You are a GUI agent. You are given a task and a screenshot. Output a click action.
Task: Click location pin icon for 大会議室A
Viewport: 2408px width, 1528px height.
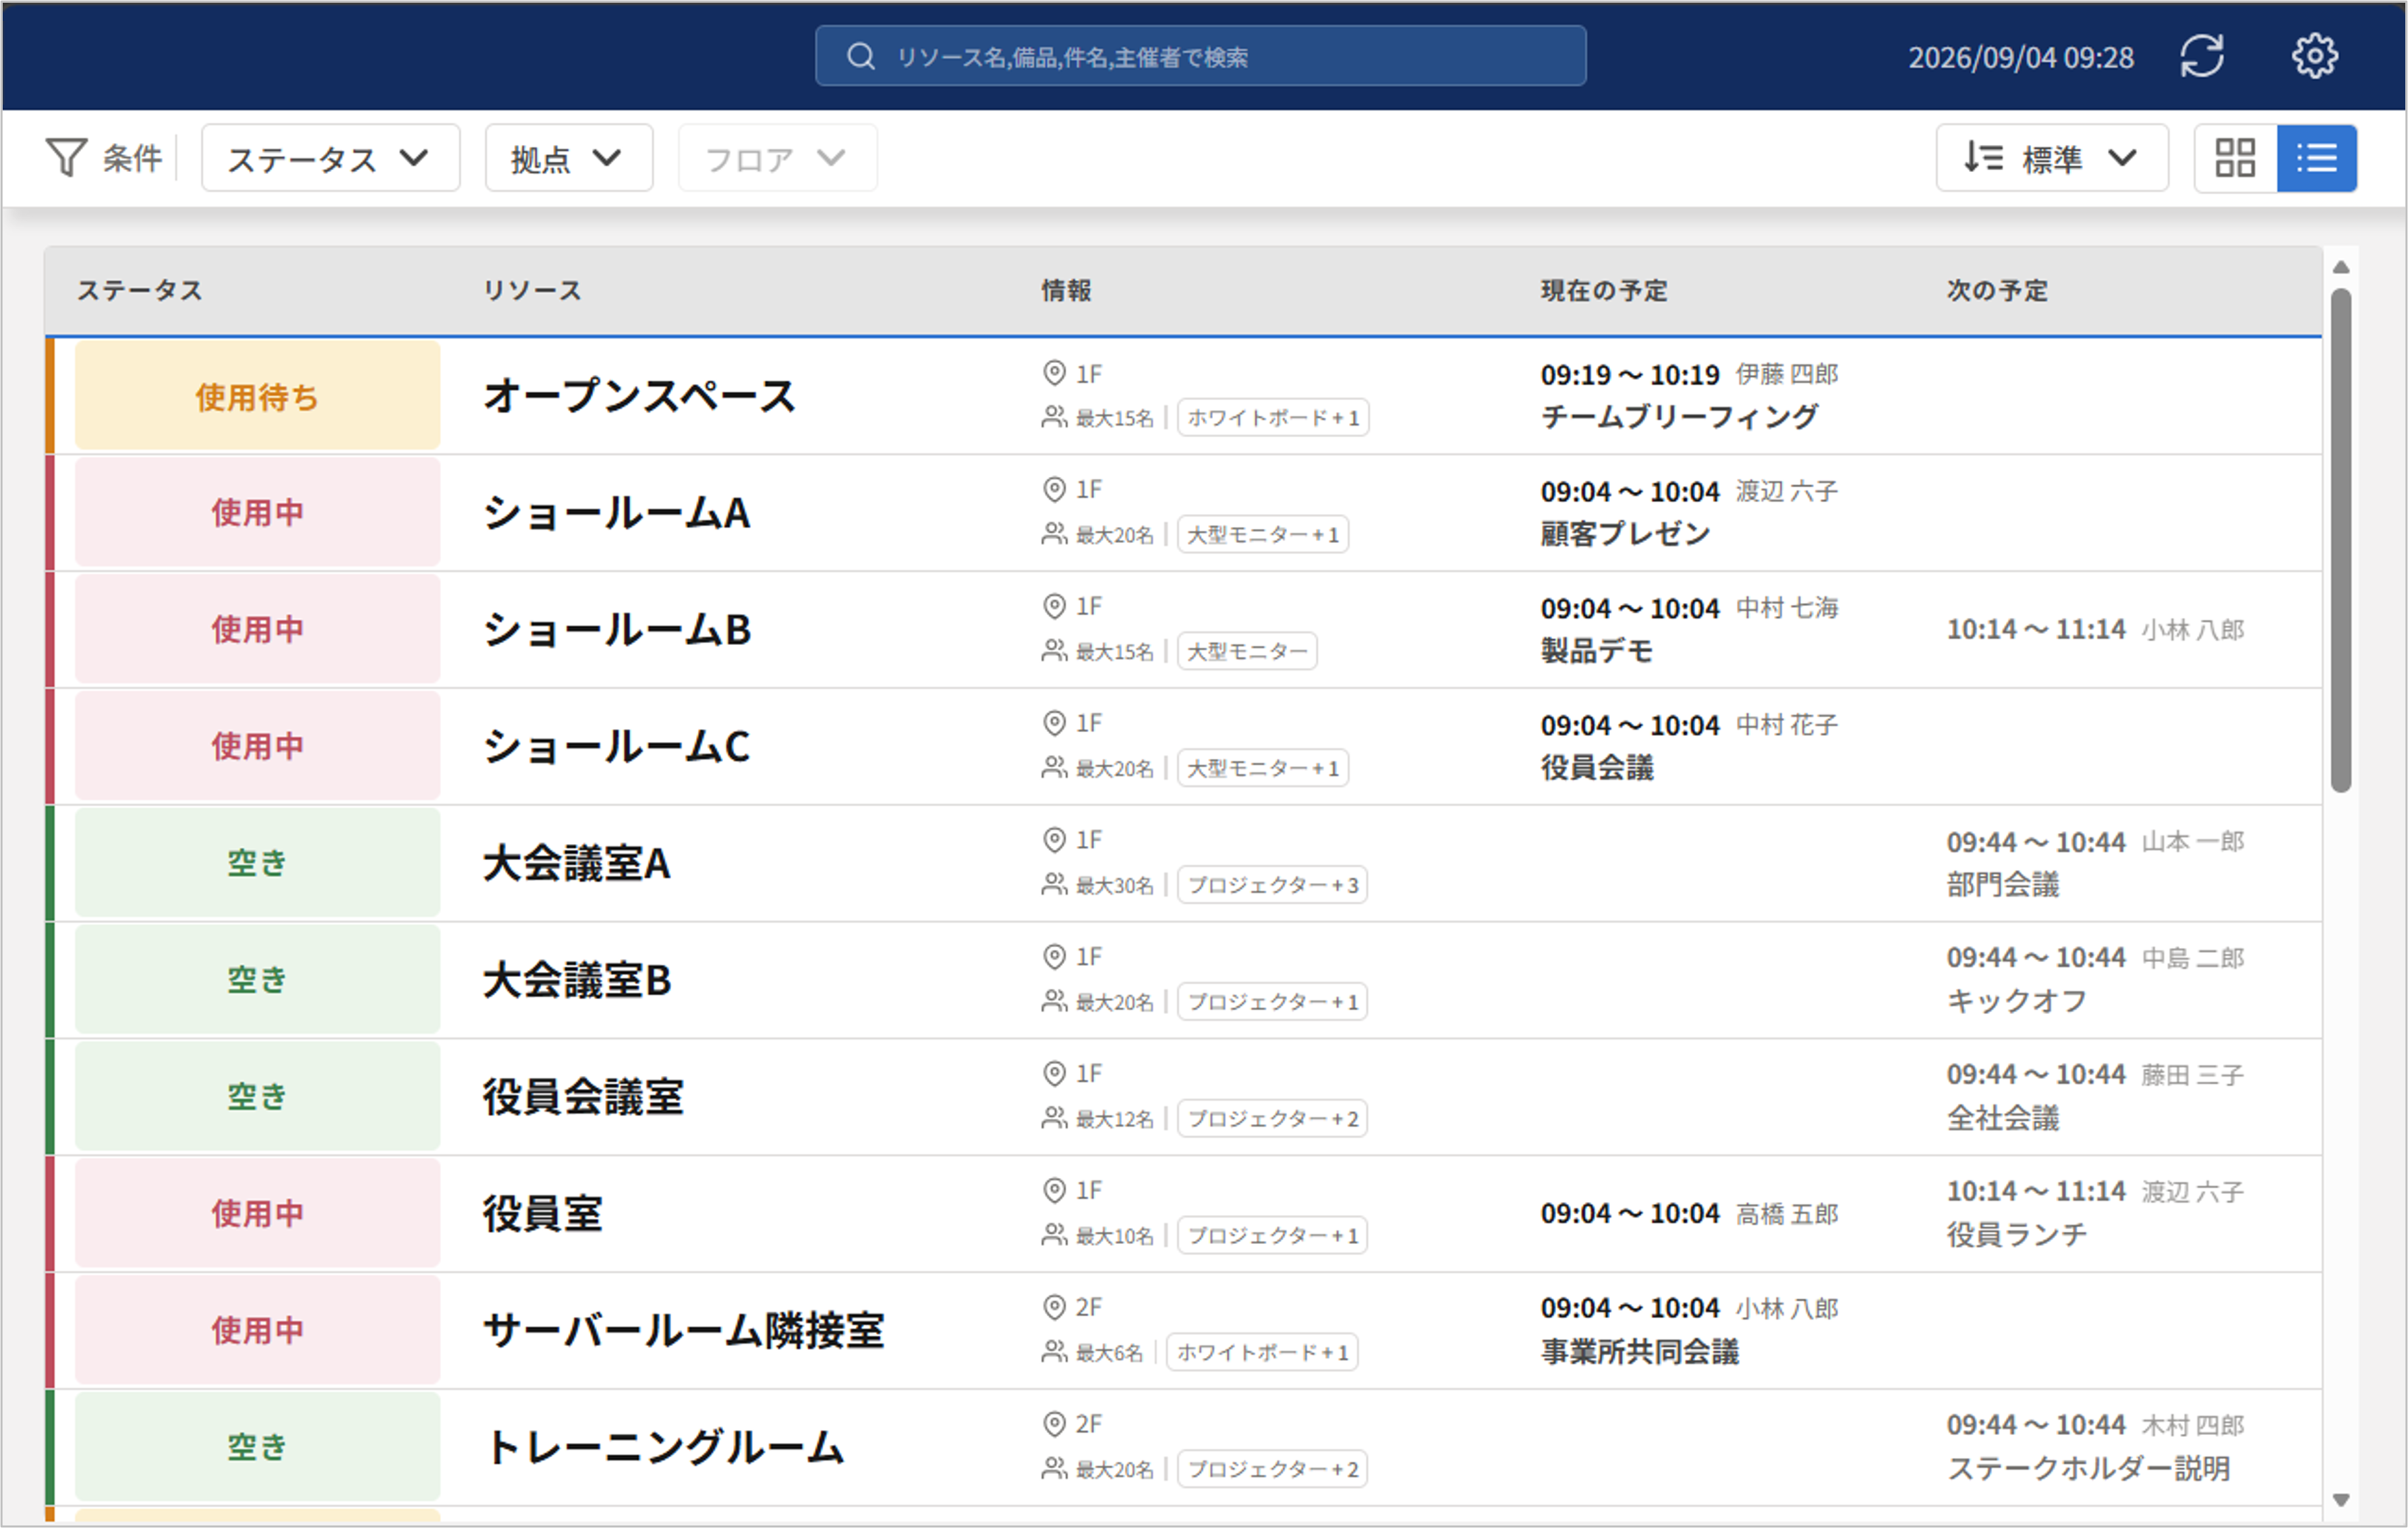click(1054, 840)
